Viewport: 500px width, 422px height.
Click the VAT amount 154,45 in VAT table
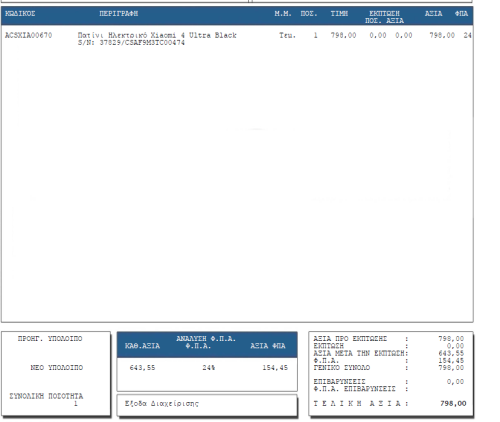coord(275,368)
